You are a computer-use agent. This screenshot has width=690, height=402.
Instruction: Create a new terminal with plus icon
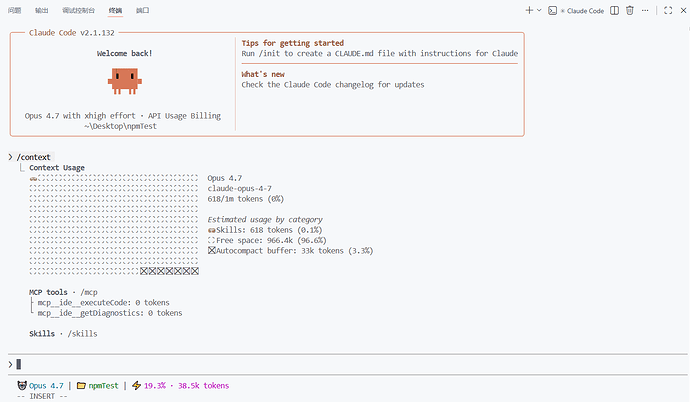tap(529, 11)
